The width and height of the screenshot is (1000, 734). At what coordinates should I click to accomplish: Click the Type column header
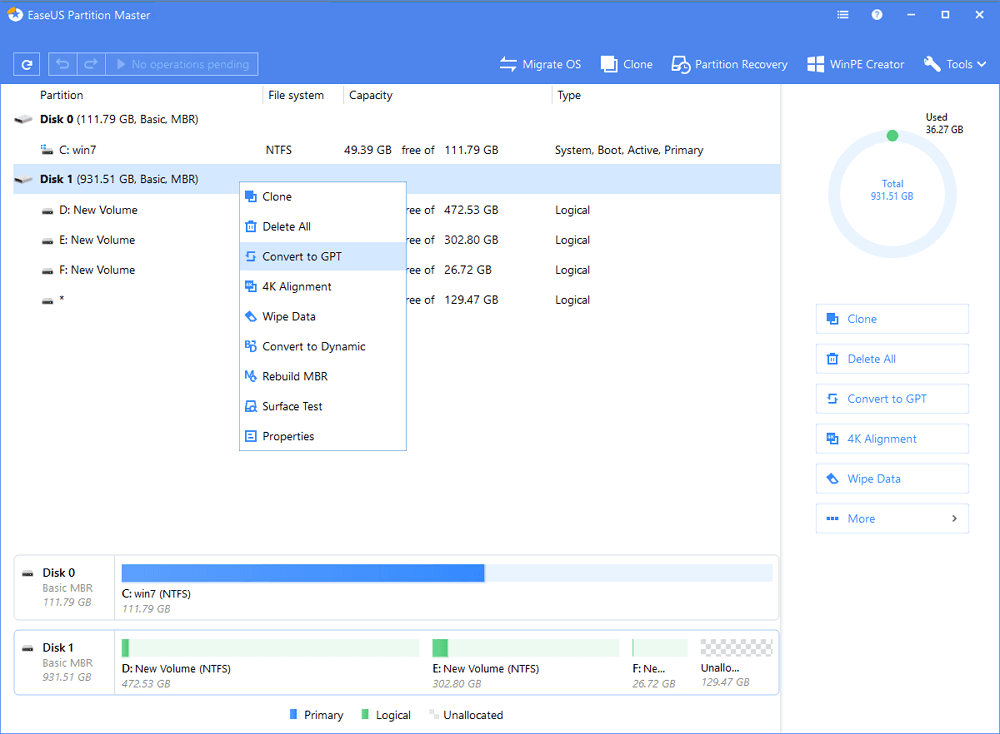pos(569,95)
